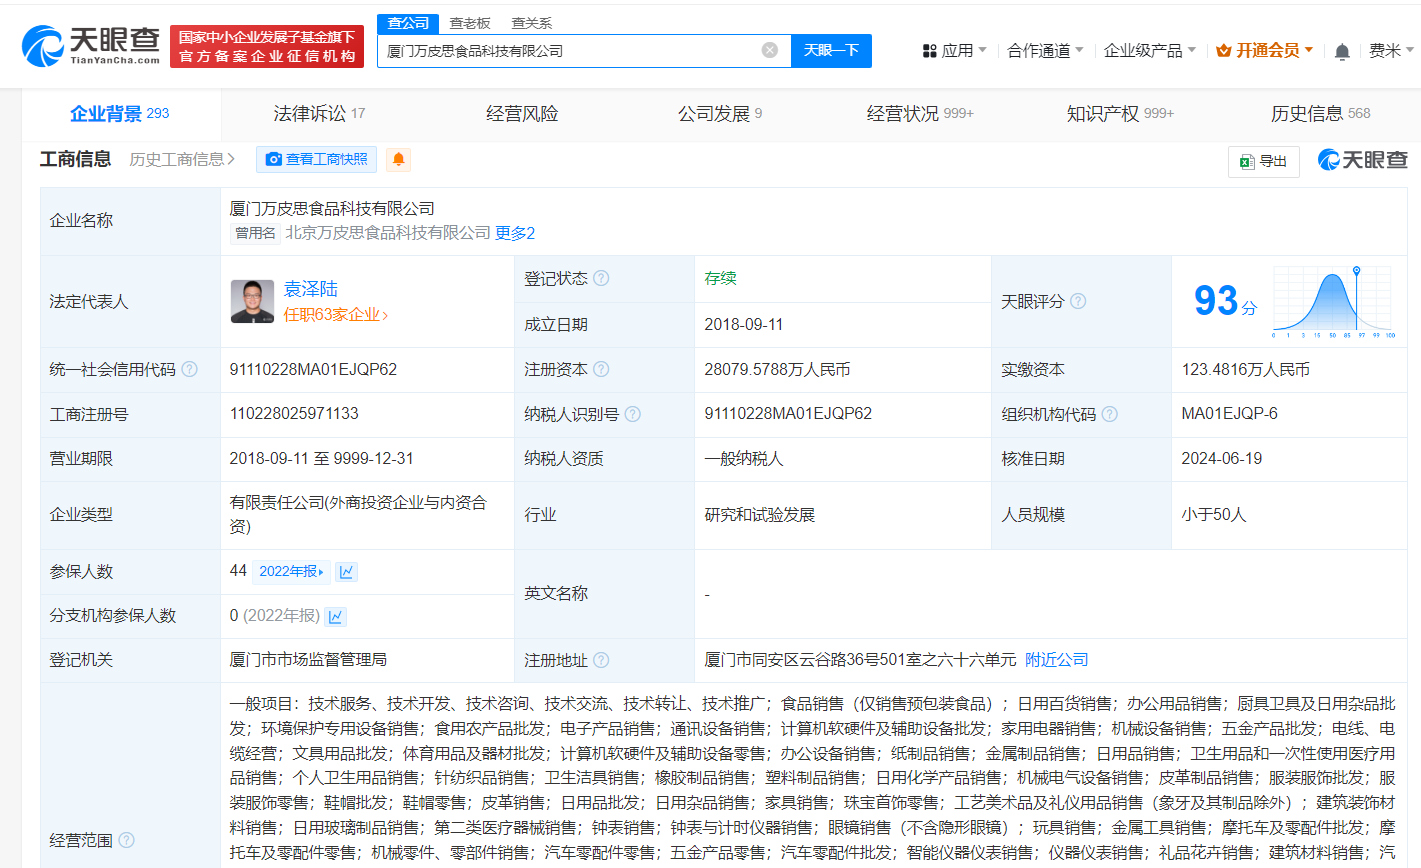This screenshot has width=1421, height=868.
Task: Click help icon beside 注册资本
Action: (601, 370)
